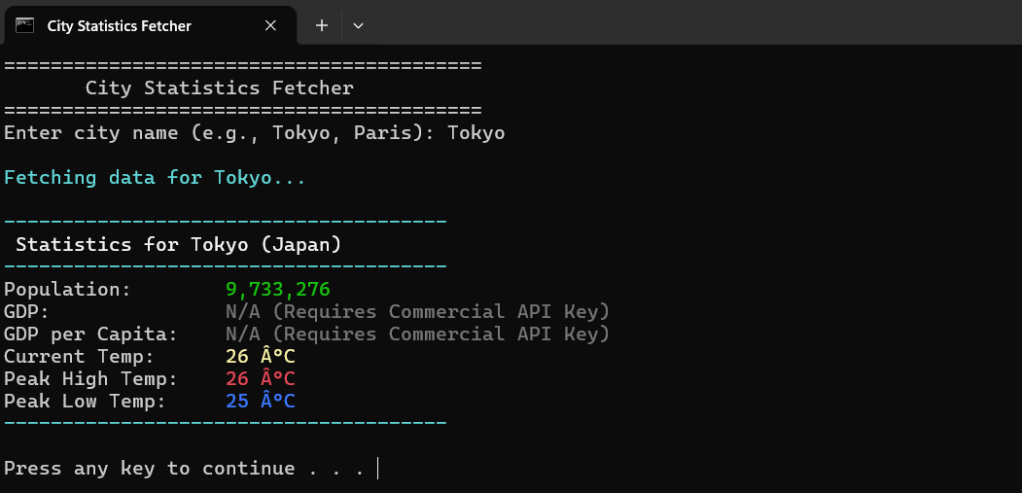Expand the new tab profile dropdown

coord(358,25)
